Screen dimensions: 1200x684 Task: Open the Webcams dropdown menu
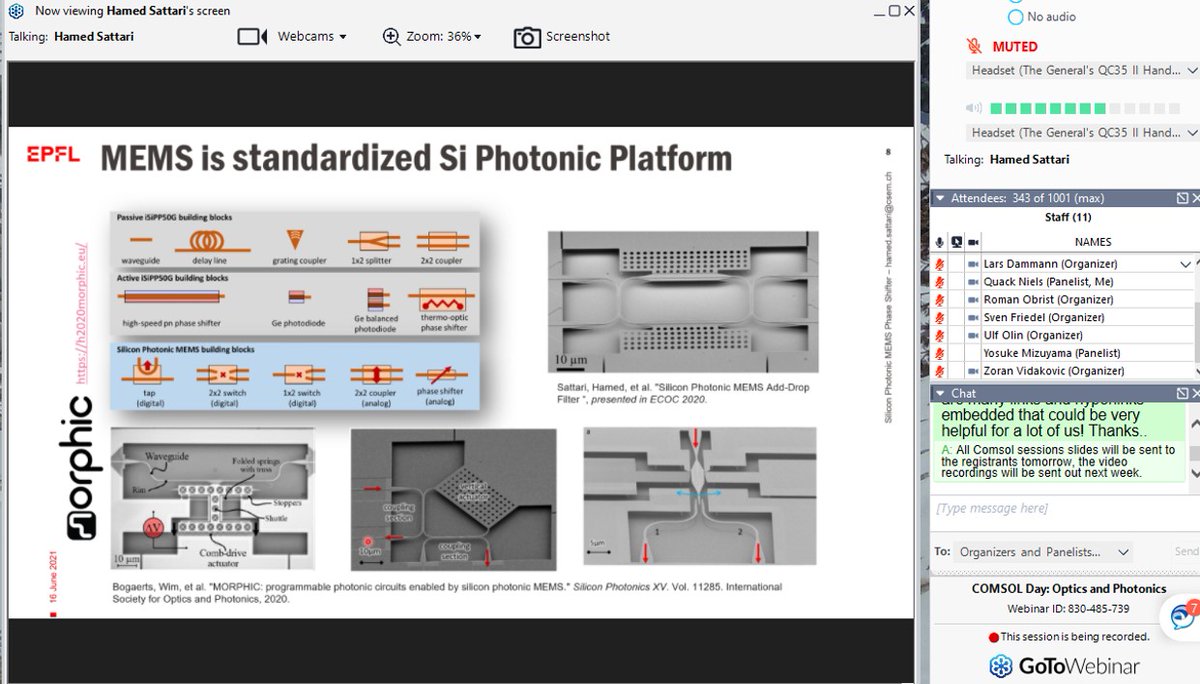pos(312,36)
